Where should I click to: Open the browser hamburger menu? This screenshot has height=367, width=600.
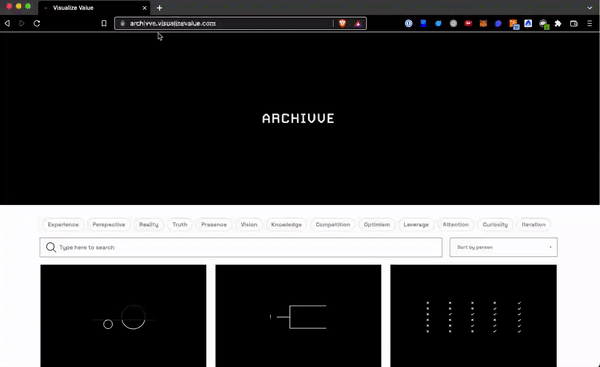pos(590,23)
